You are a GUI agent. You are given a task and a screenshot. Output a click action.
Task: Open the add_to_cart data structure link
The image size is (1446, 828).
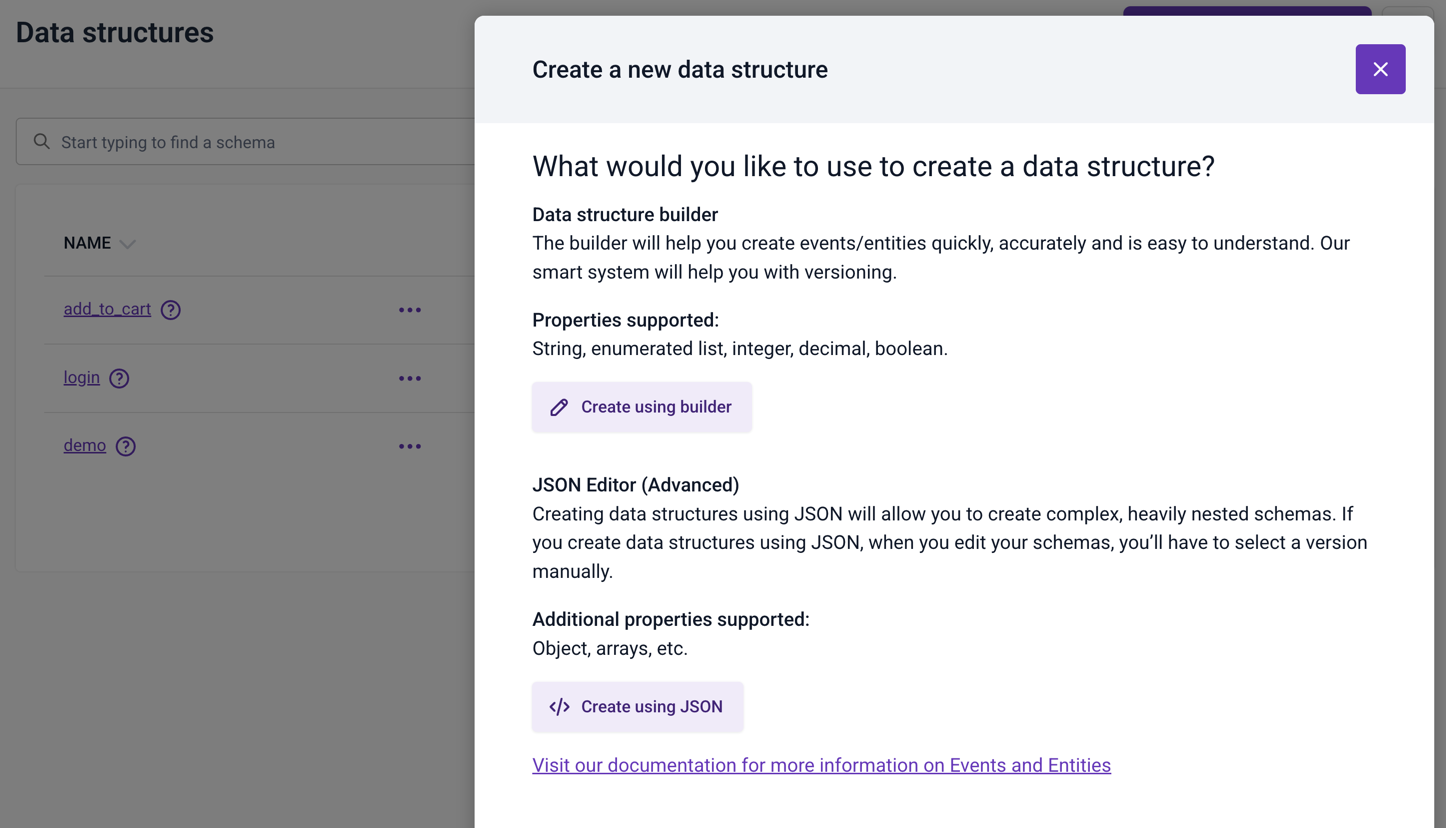pyautogui.click(x=107, y=309)
